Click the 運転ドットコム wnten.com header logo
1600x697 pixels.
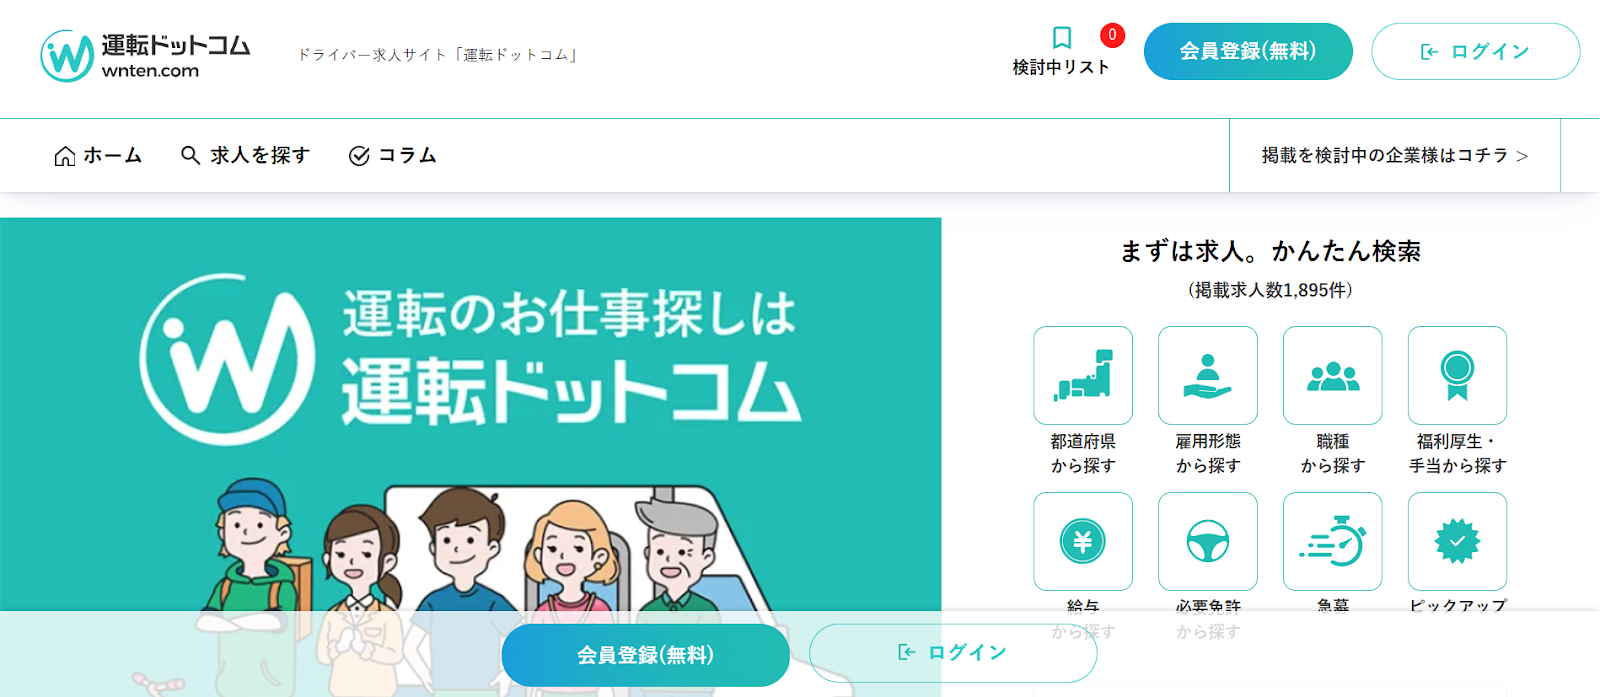point(145,56)
